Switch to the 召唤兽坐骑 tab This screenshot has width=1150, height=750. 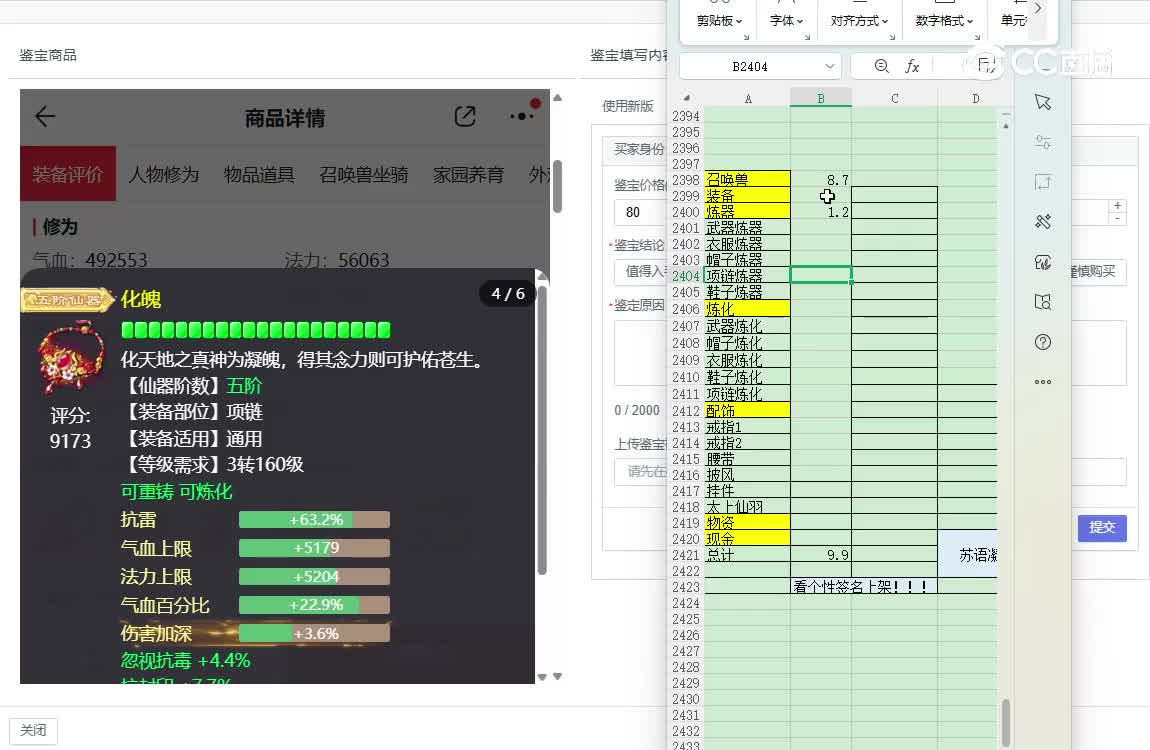tap(364, 175)
